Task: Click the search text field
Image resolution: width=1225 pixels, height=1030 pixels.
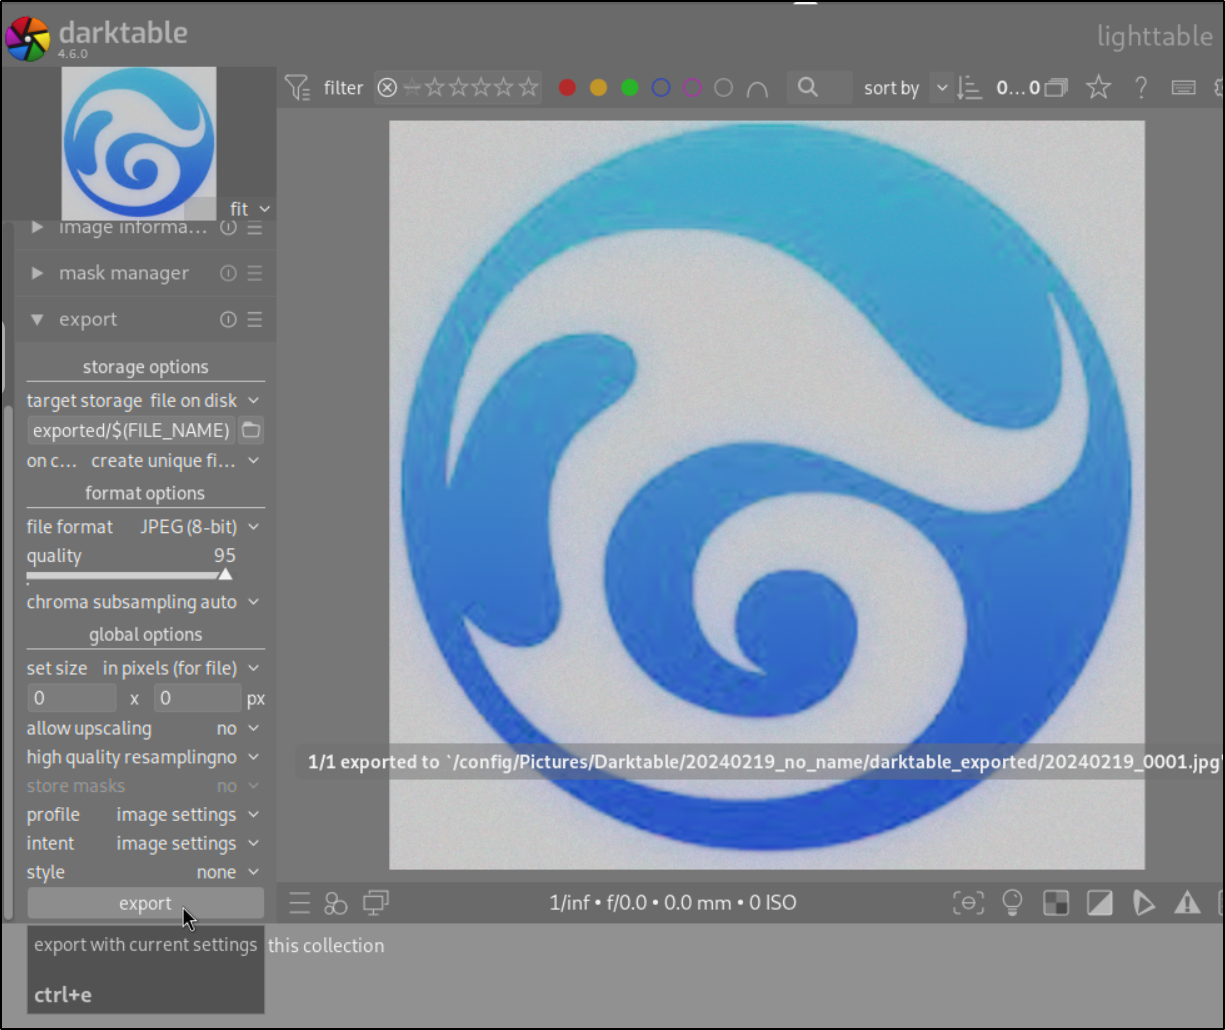Action: pos(820,88)
